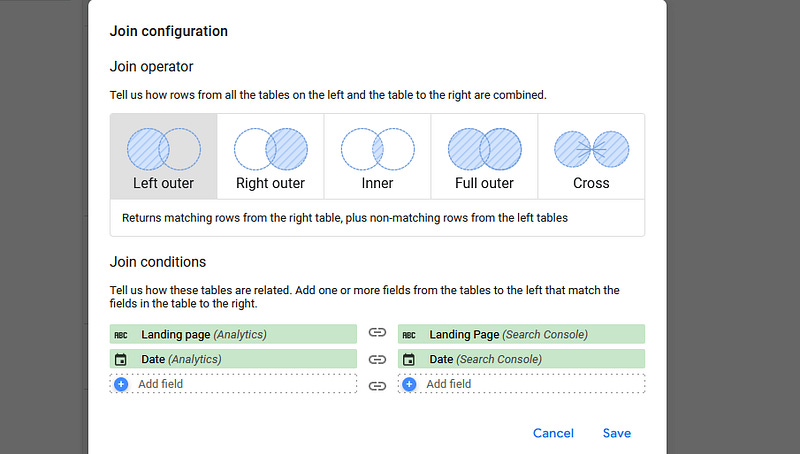Image resolution: width=800 pixels, height=454 pixels.
Task: Click link icon between Landing page fields
Action: (x=377, y=334)
